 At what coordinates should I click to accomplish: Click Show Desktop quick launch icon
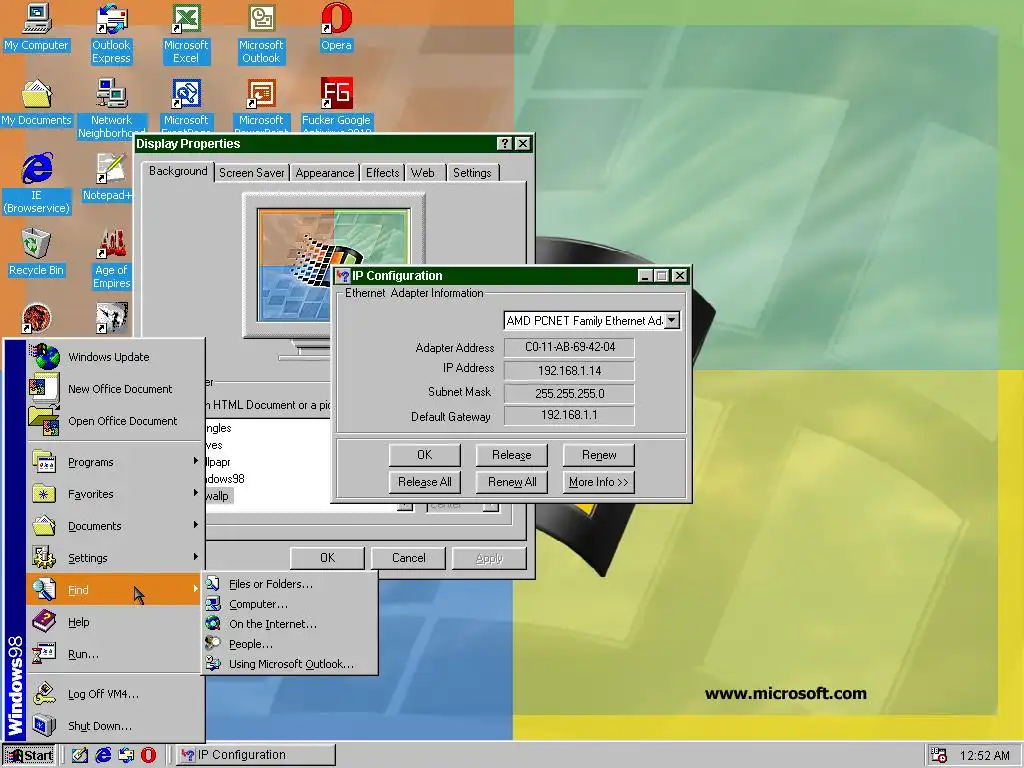point(80,755)
